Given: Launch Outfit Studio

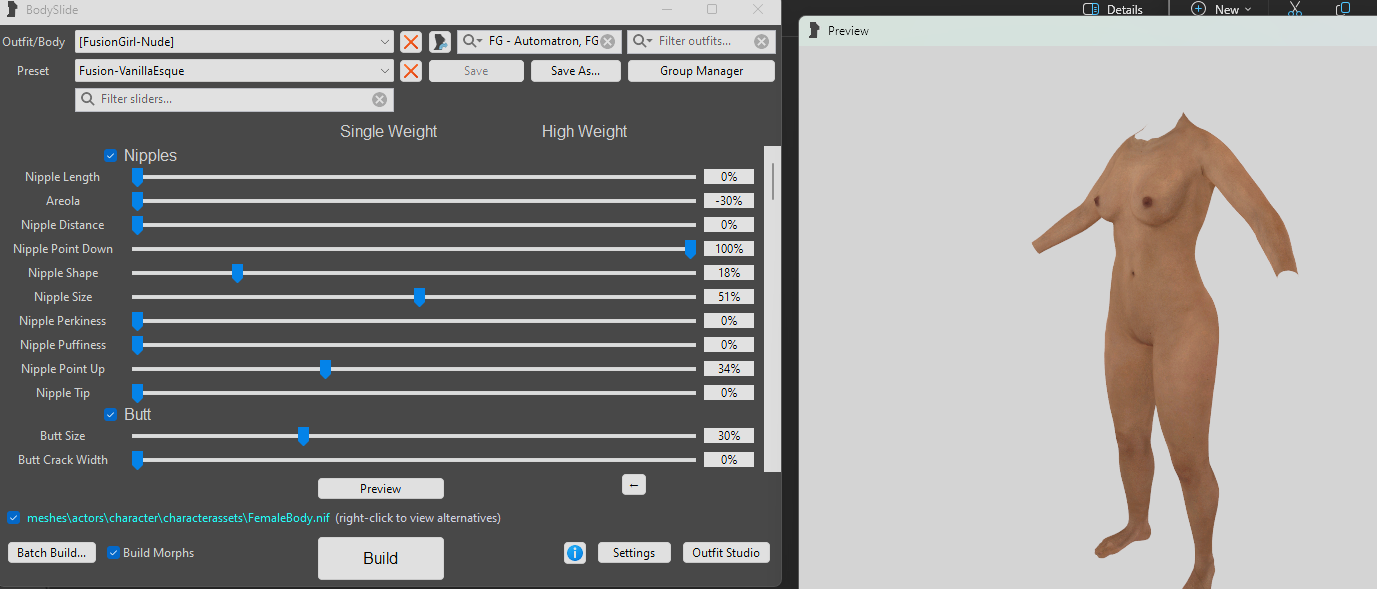Looking at the screenshot, I should pyautogui.click(x=726, y=553).
